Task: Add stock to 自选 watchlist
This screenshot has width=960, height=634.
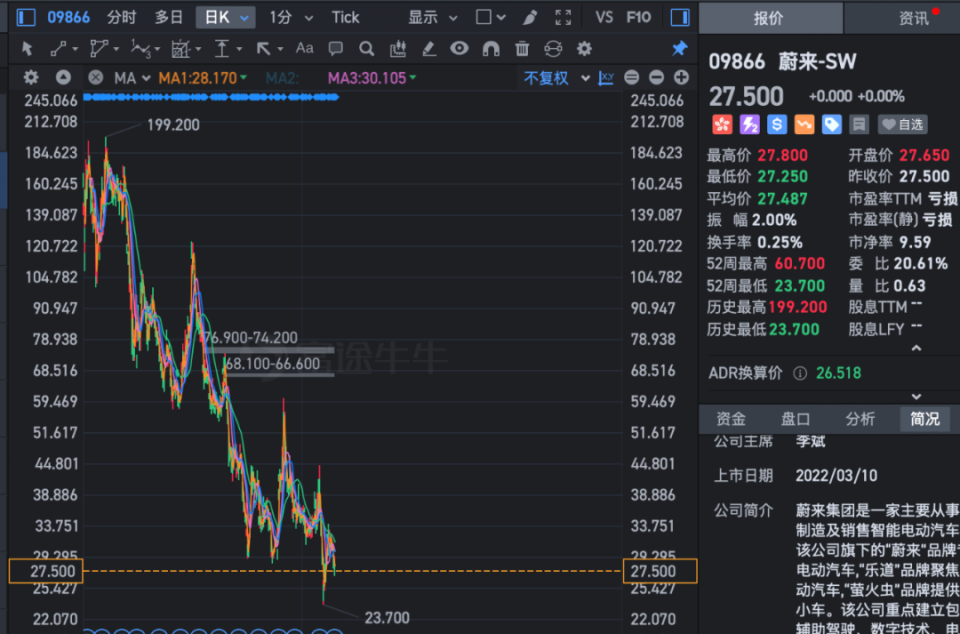Action: [x=903, y=124]
